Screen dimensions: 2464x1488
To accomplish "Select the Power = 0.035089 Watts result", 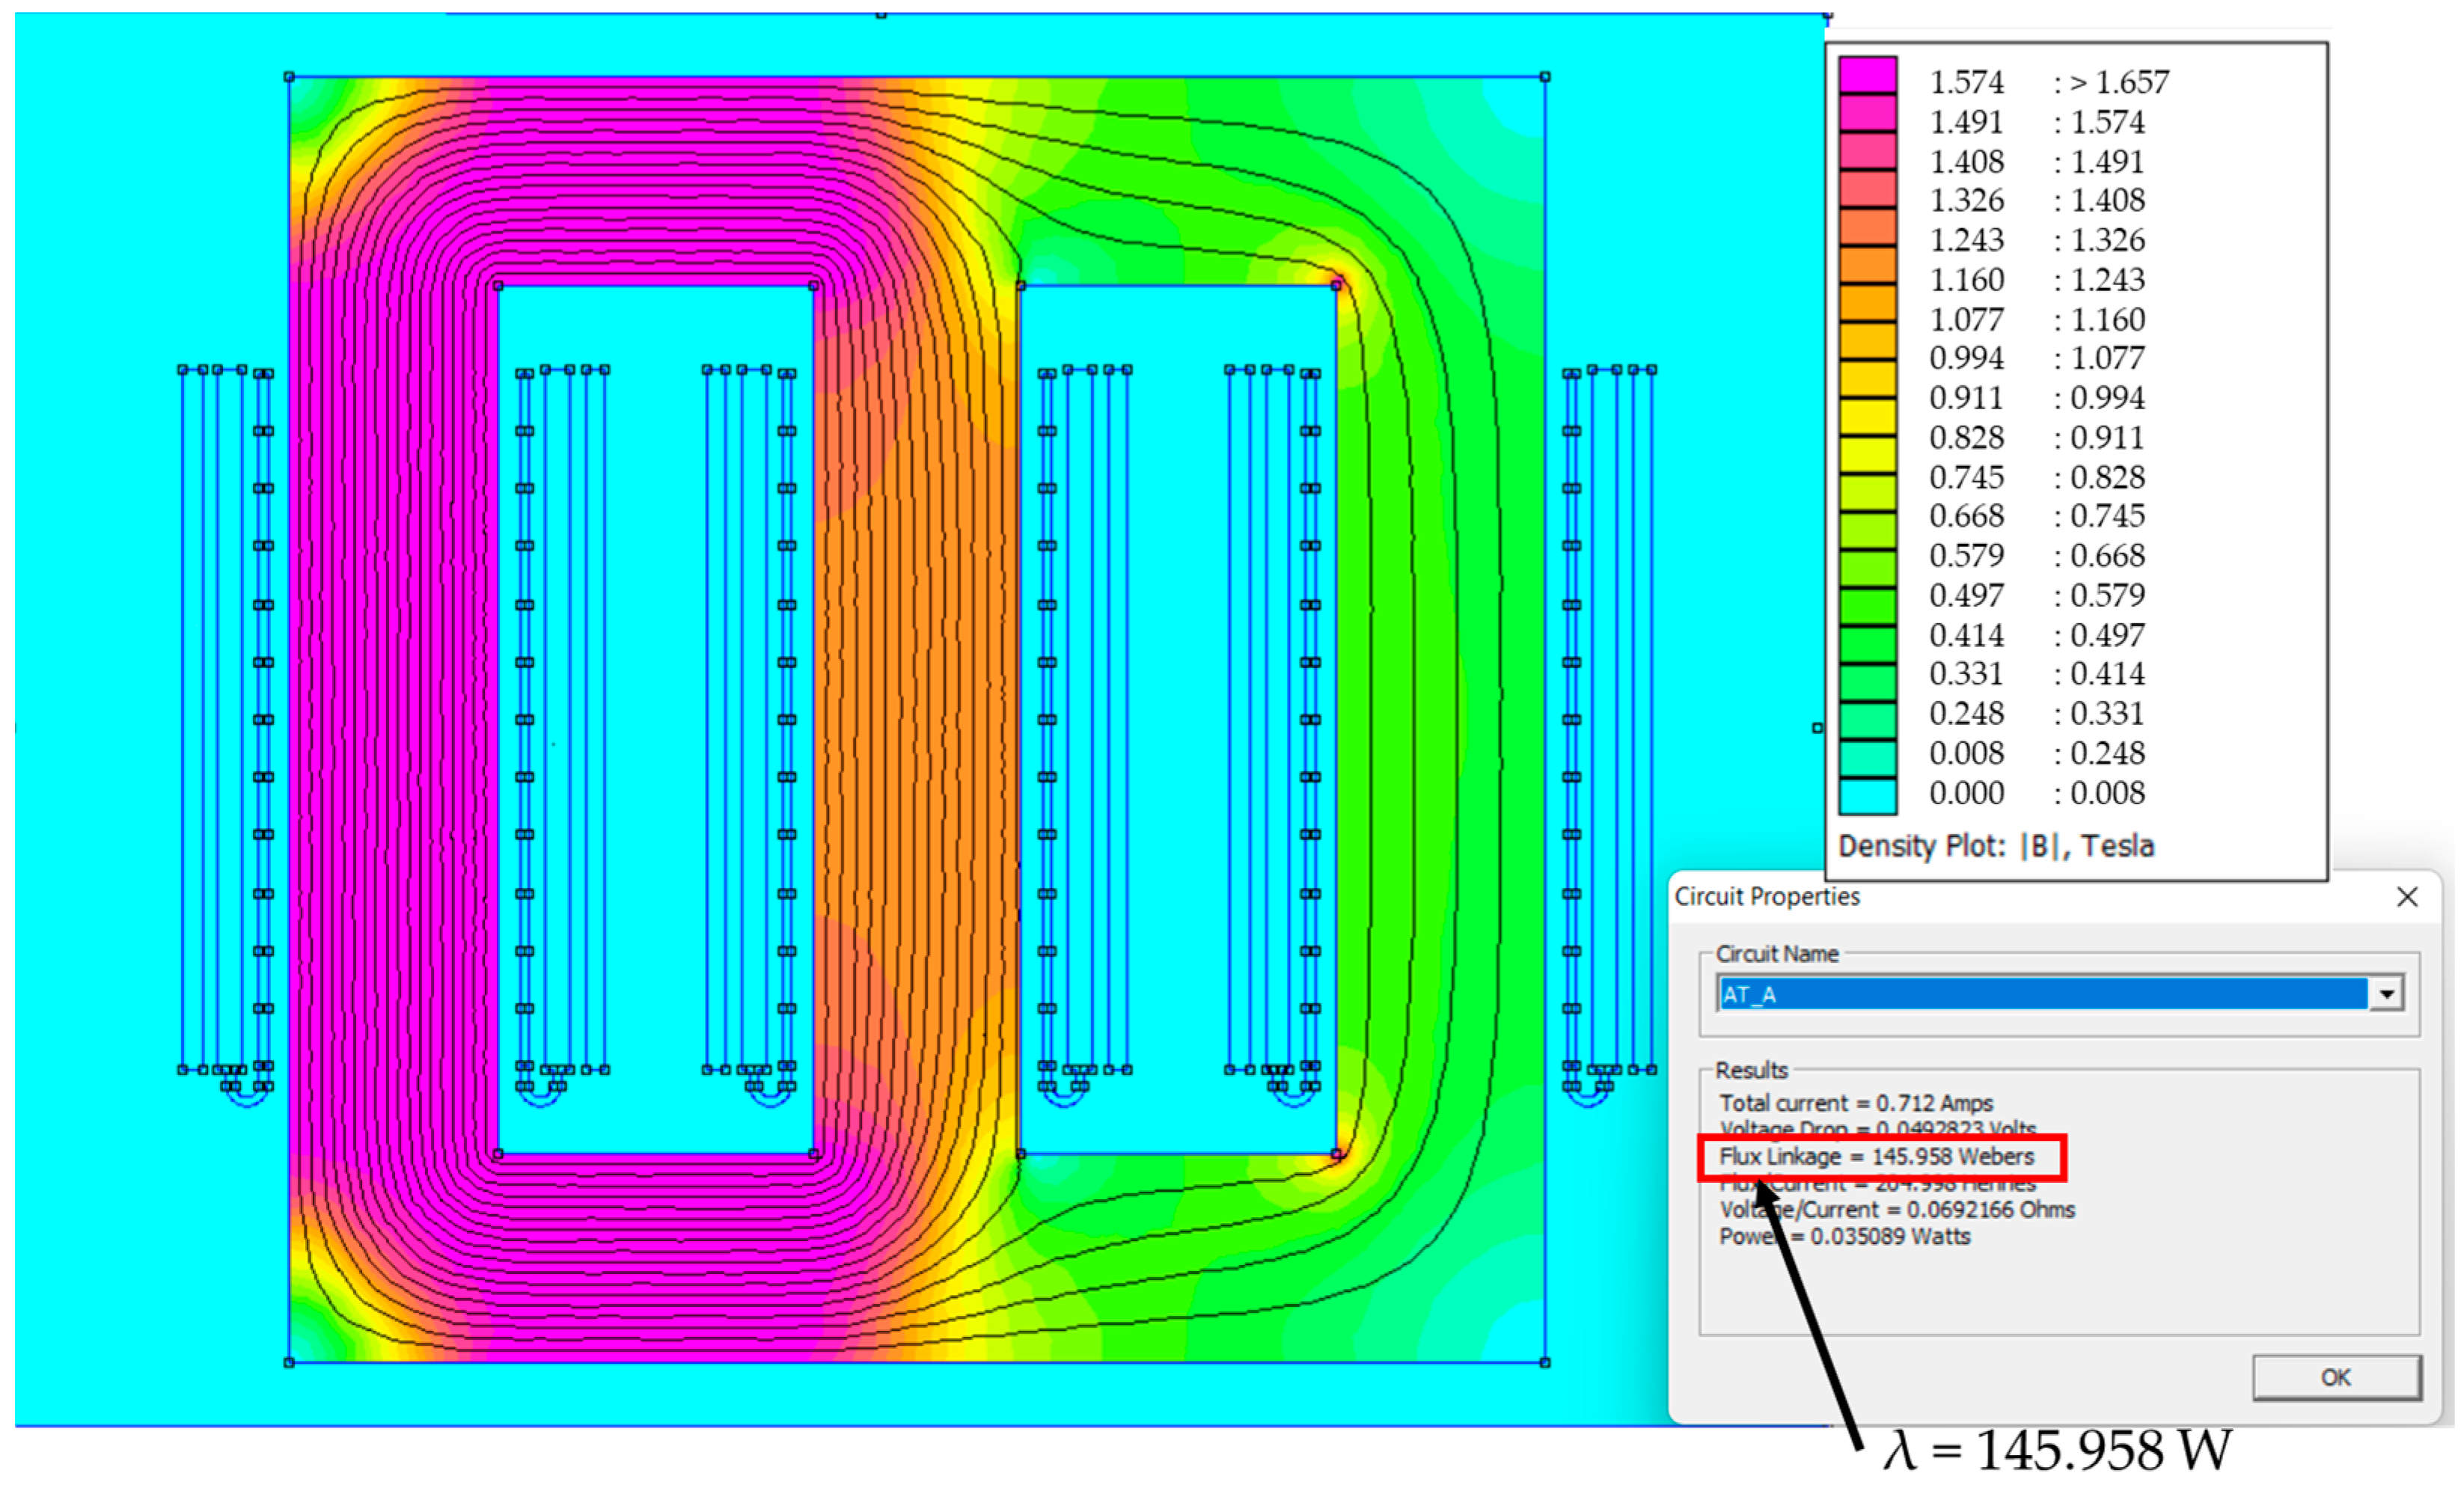I will click(1845, 1237).
